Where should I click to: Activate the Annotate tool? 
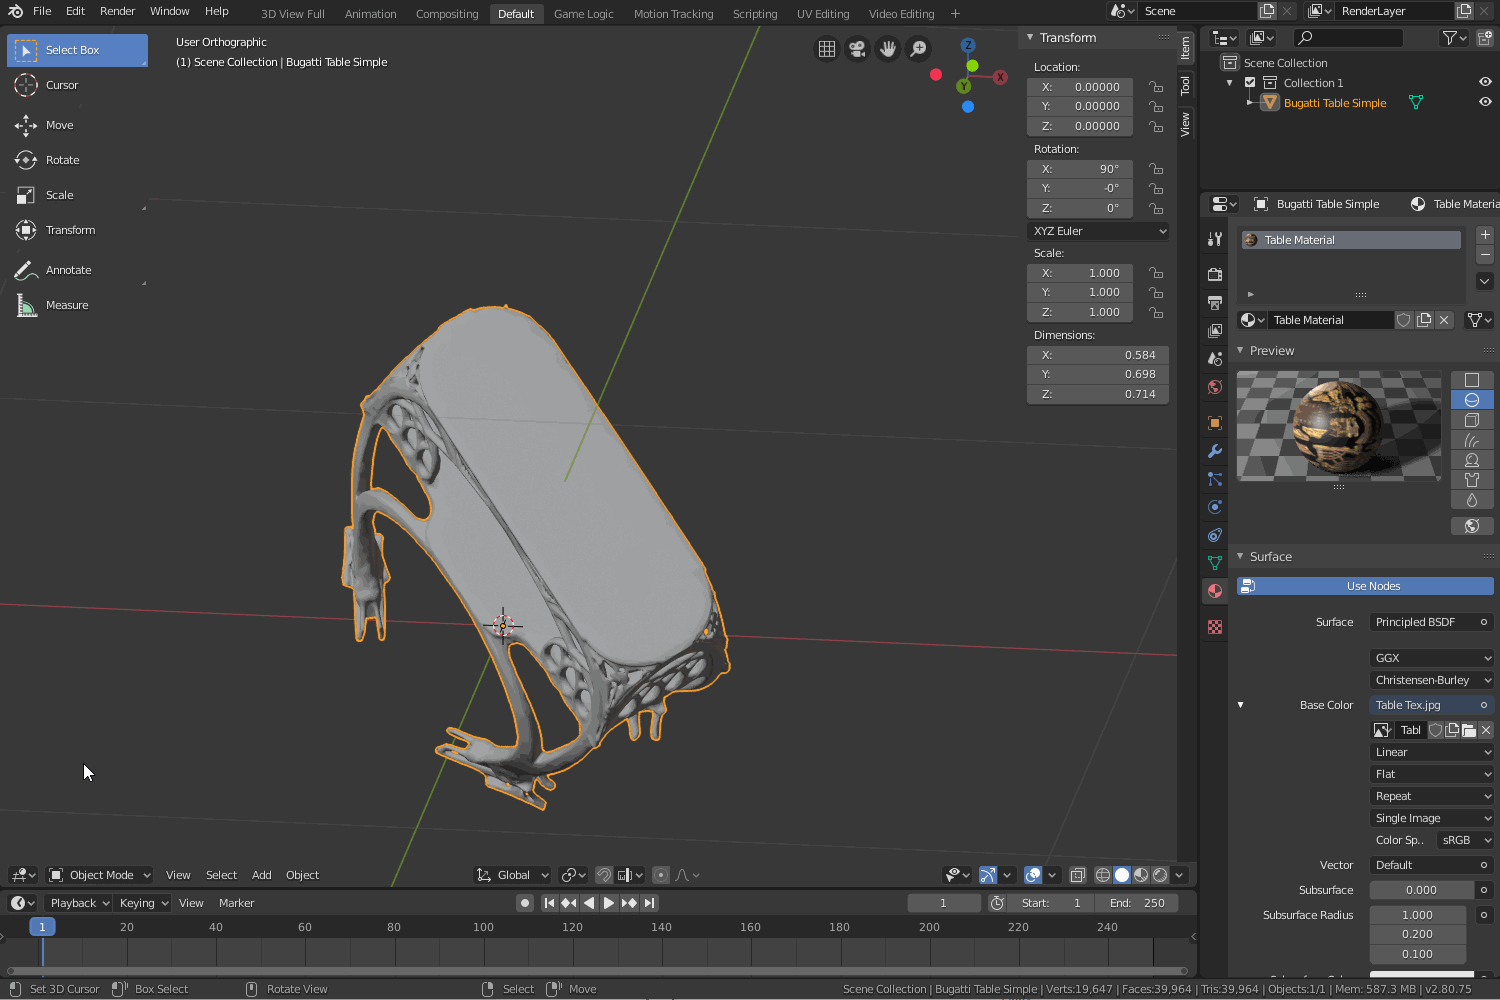pos(68,270)
